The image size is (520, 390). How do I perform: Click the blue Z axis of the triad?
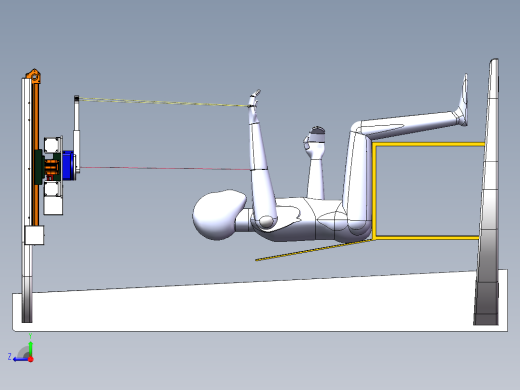[21, 360]
